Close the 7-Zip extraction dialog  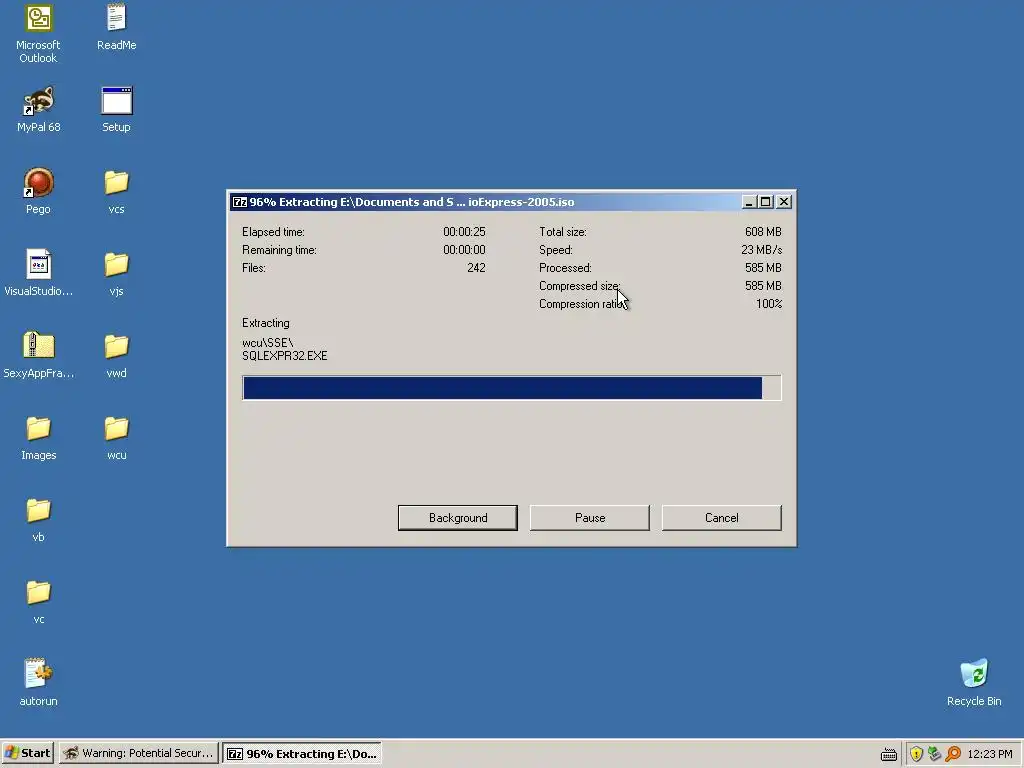[x=784, y=202]
